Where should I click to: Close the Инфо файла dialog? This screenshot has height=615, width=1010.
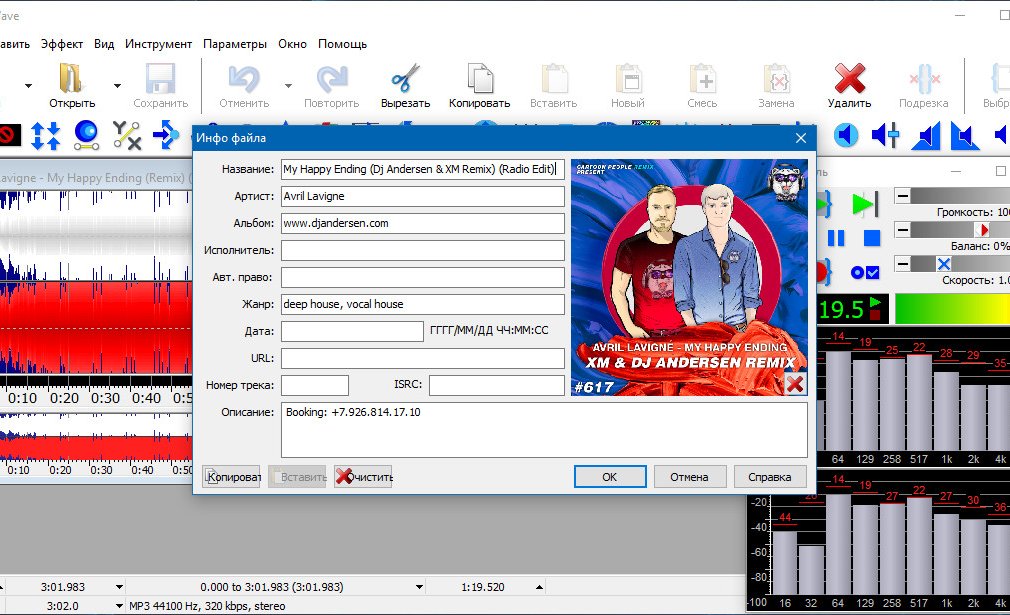click(801, 138)
